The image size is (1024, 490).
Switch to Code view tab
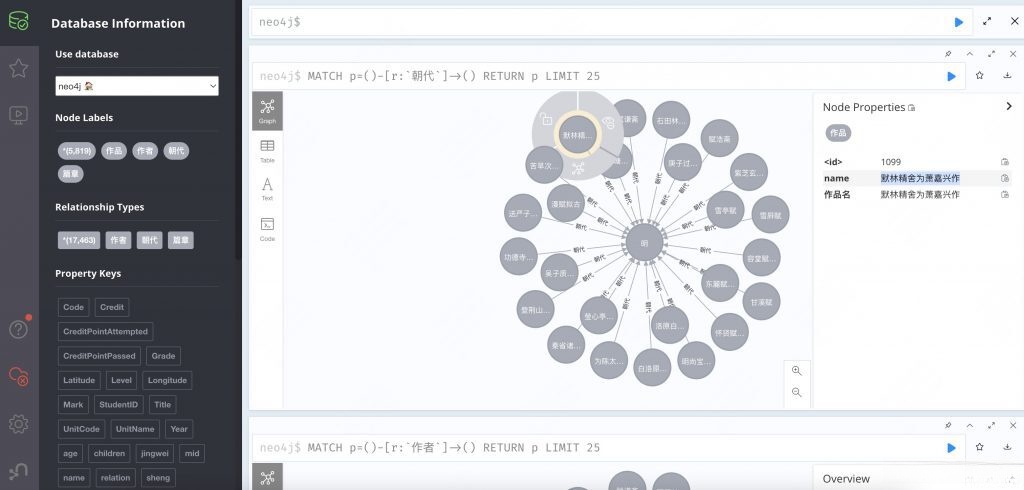[267, 229]
